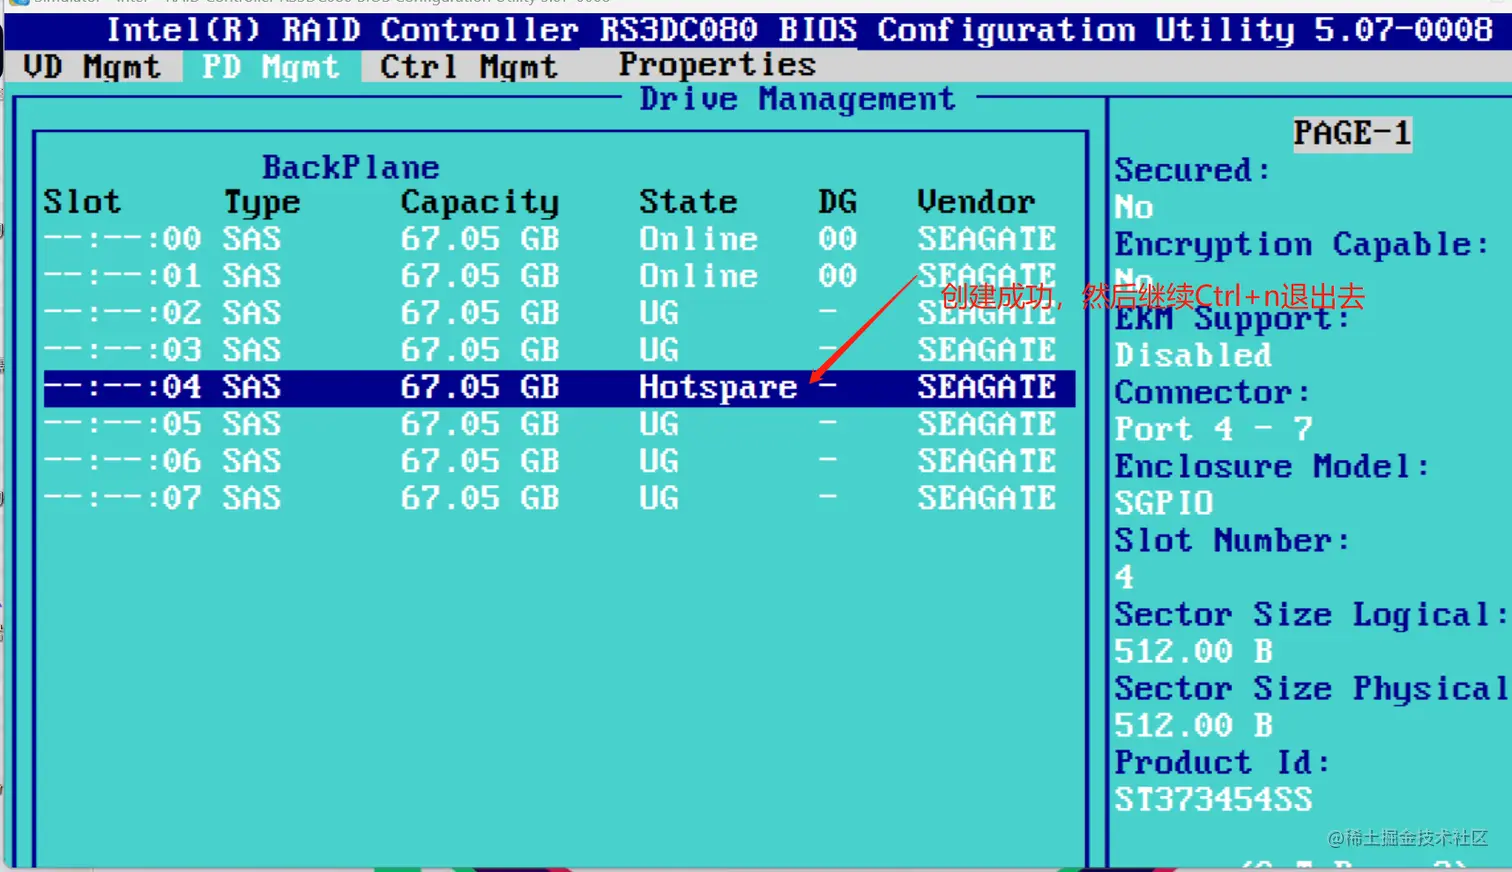Viewport: 1512px width, 872px height.
Task: Click the Secured property label
Action: point(1192,171)
